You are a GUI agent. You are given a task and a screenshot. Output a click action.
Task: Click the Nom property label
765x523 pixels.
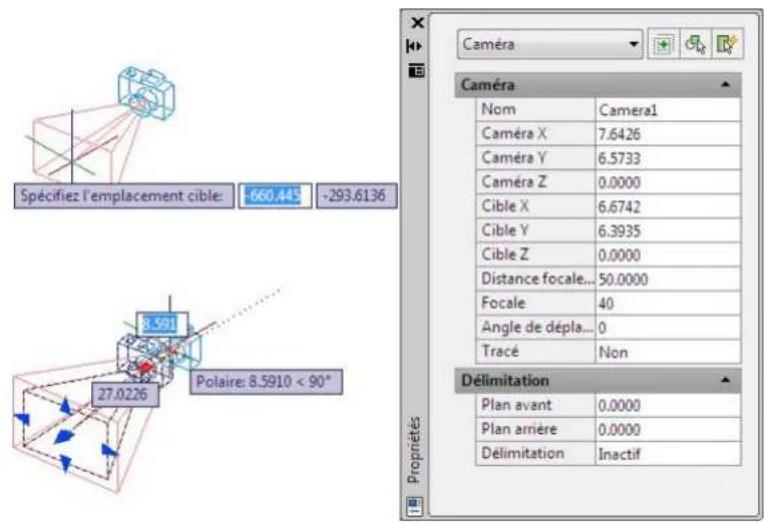coord(498,109)
